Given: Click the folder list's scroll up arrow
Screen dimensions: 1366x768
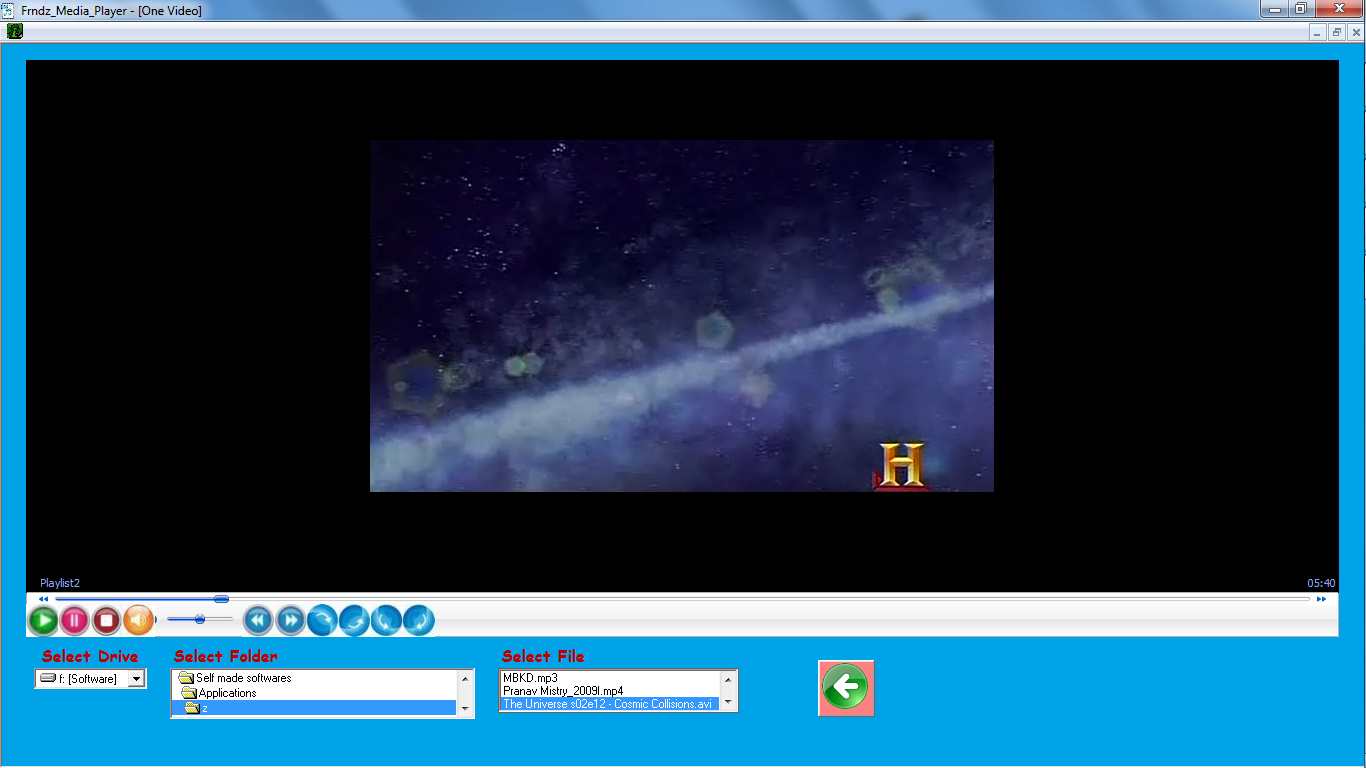Looking at the screenshot, I should (465, 678).
